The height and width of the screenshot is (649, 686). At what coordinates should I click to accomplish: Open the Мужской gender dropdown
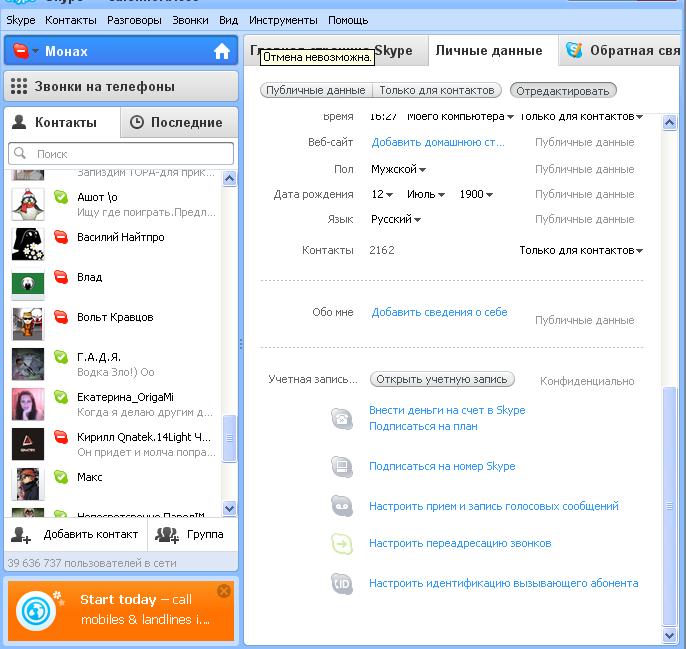(398, 169)
